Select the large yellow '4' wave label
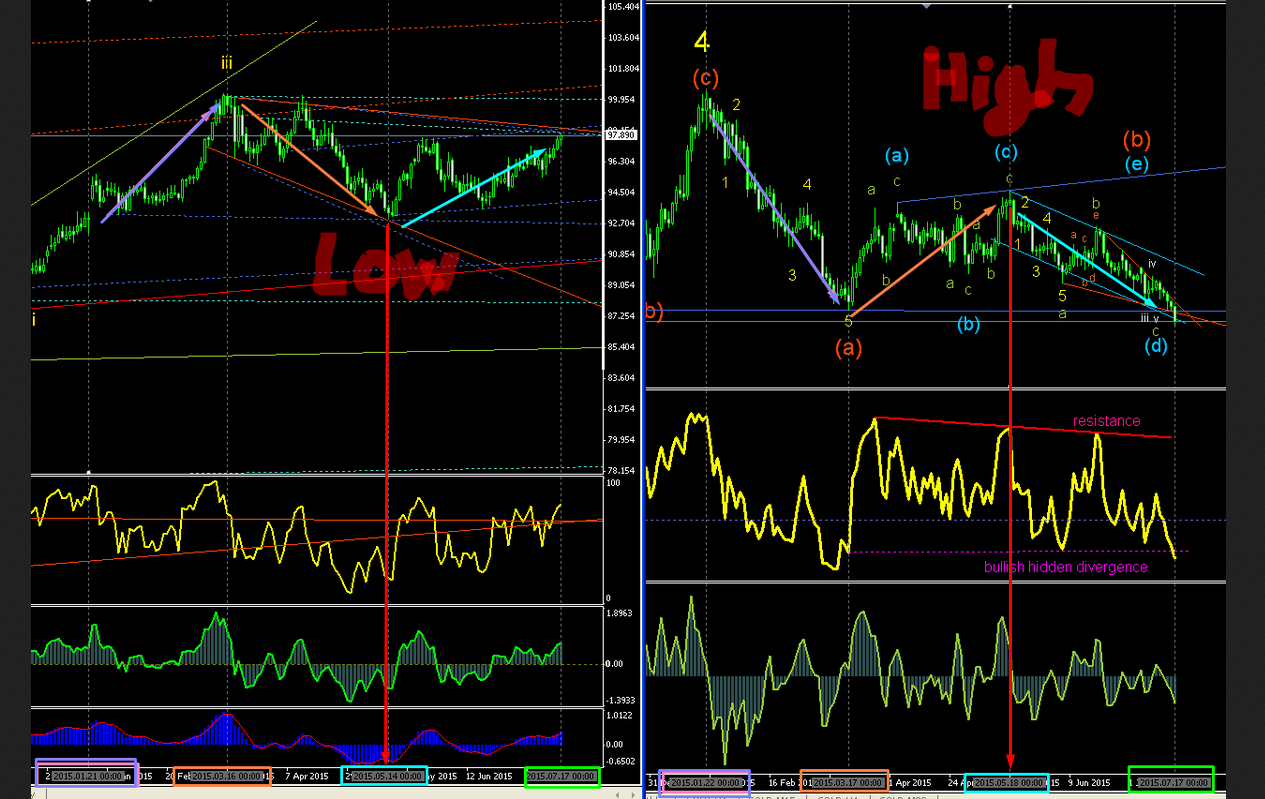The width and height of the screenshot is (1265, 799). [702, 42]
